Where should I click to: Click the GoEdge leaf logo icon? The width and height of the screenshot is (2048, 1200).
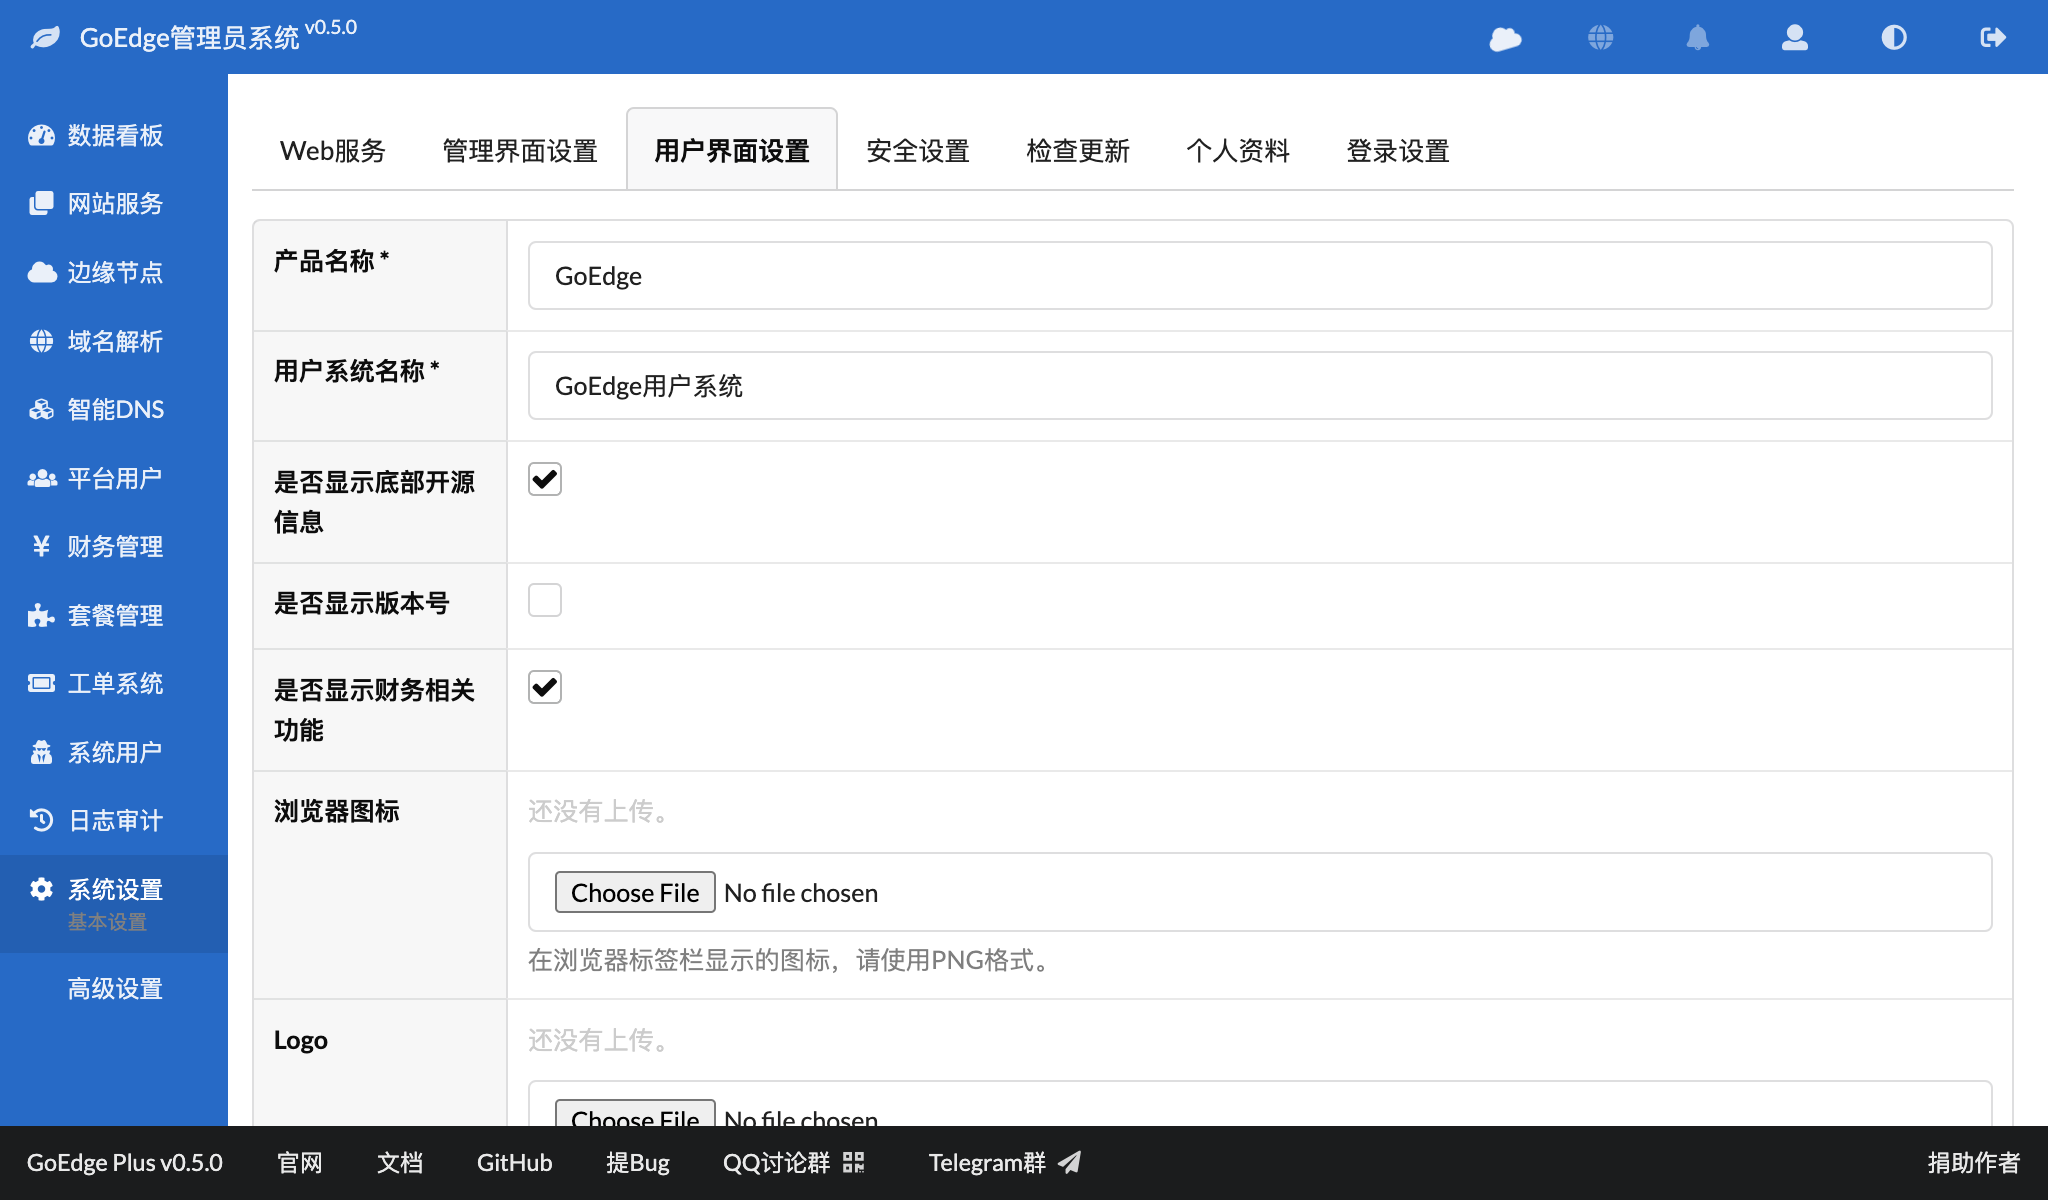(45, 38)
